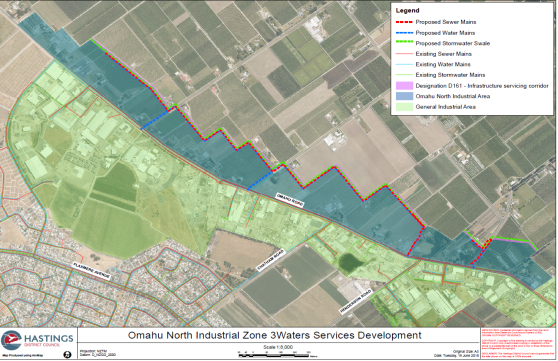558x361 pixels.
Task: Click the Flaxmere Avenue road label
Action: [x=91, y=271]
